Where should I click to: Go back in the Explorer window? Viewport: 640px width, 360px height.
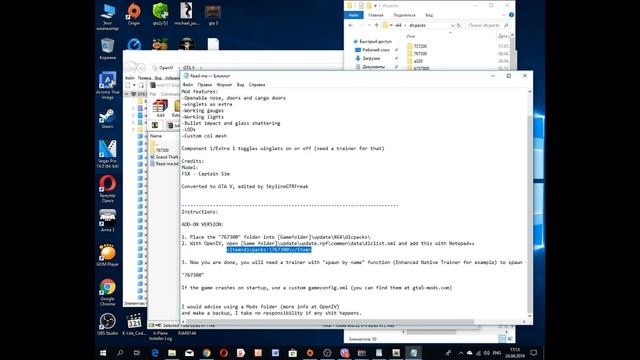coord(351,25)
